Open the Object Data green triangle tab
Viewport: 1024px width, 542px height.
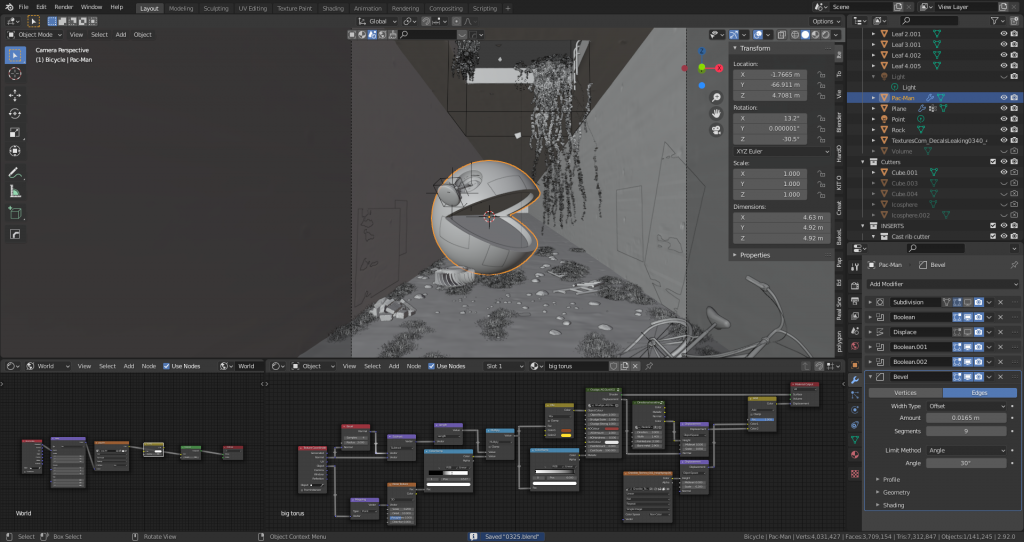(855, 440)
